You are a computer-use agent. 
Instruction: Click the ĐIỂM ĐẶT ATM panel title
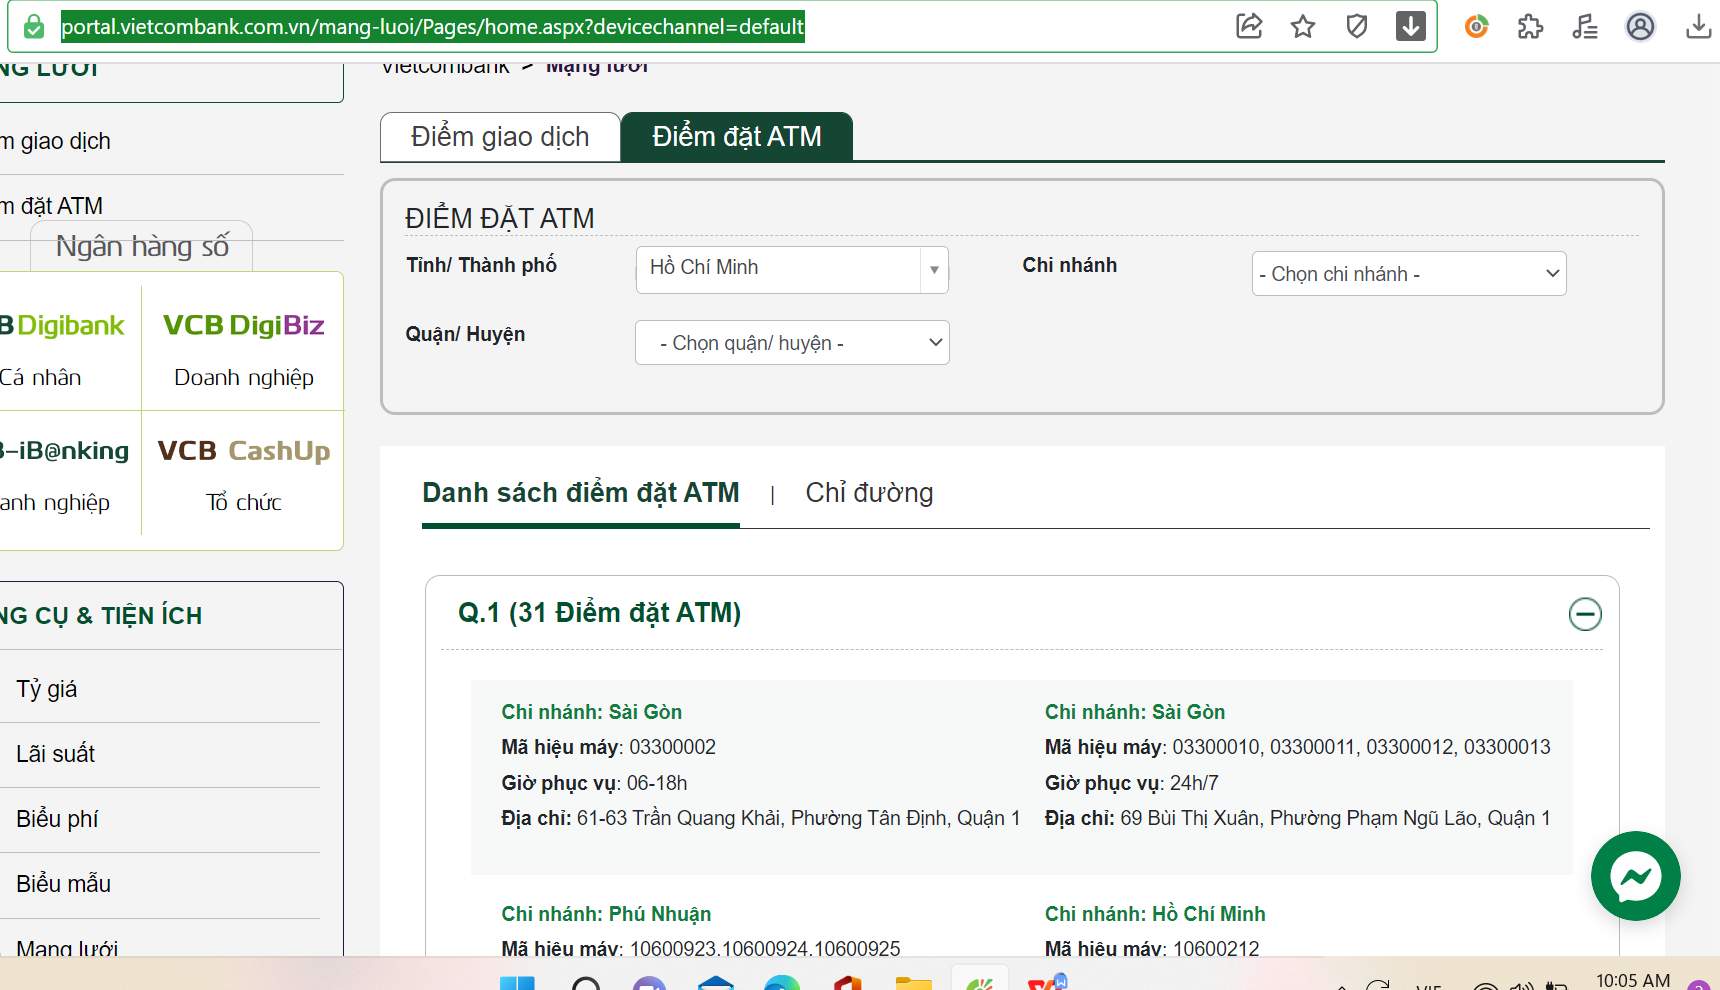point(500,218)
